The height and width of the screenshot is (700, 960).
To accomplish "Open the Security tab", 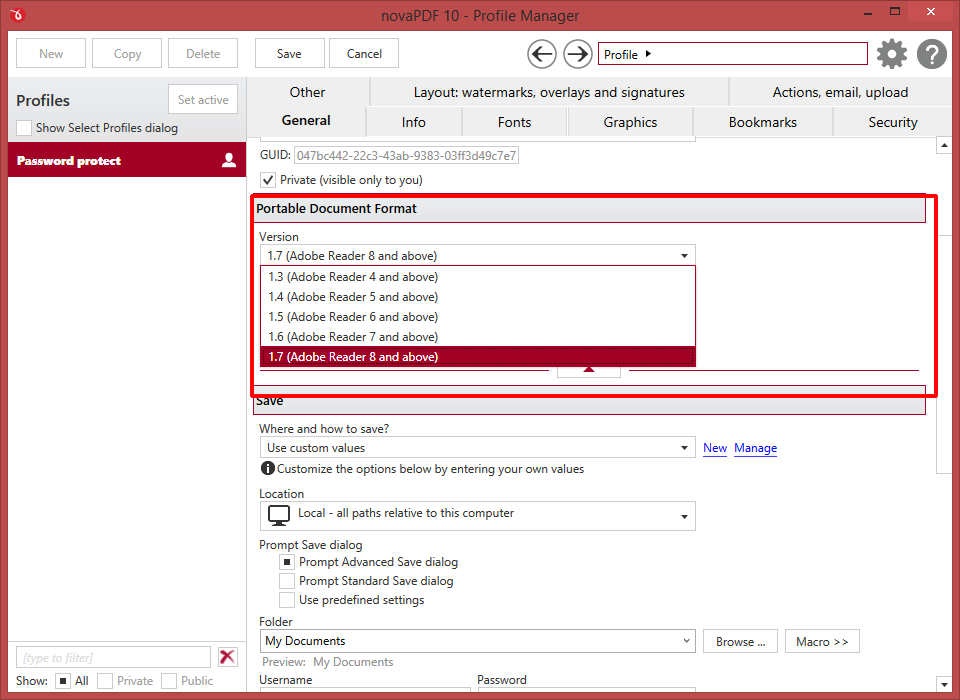I will pos(892,122).
